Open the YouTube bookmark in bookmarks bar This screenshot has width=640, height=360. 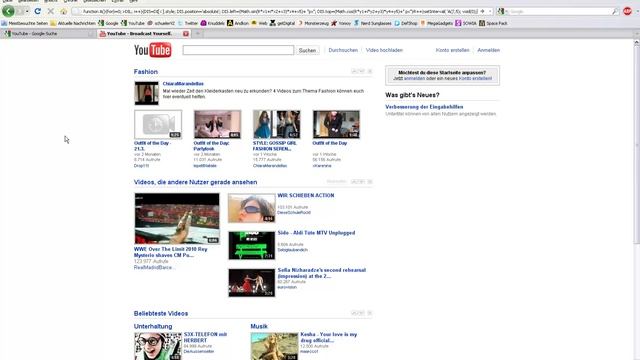tap(133, 23)
